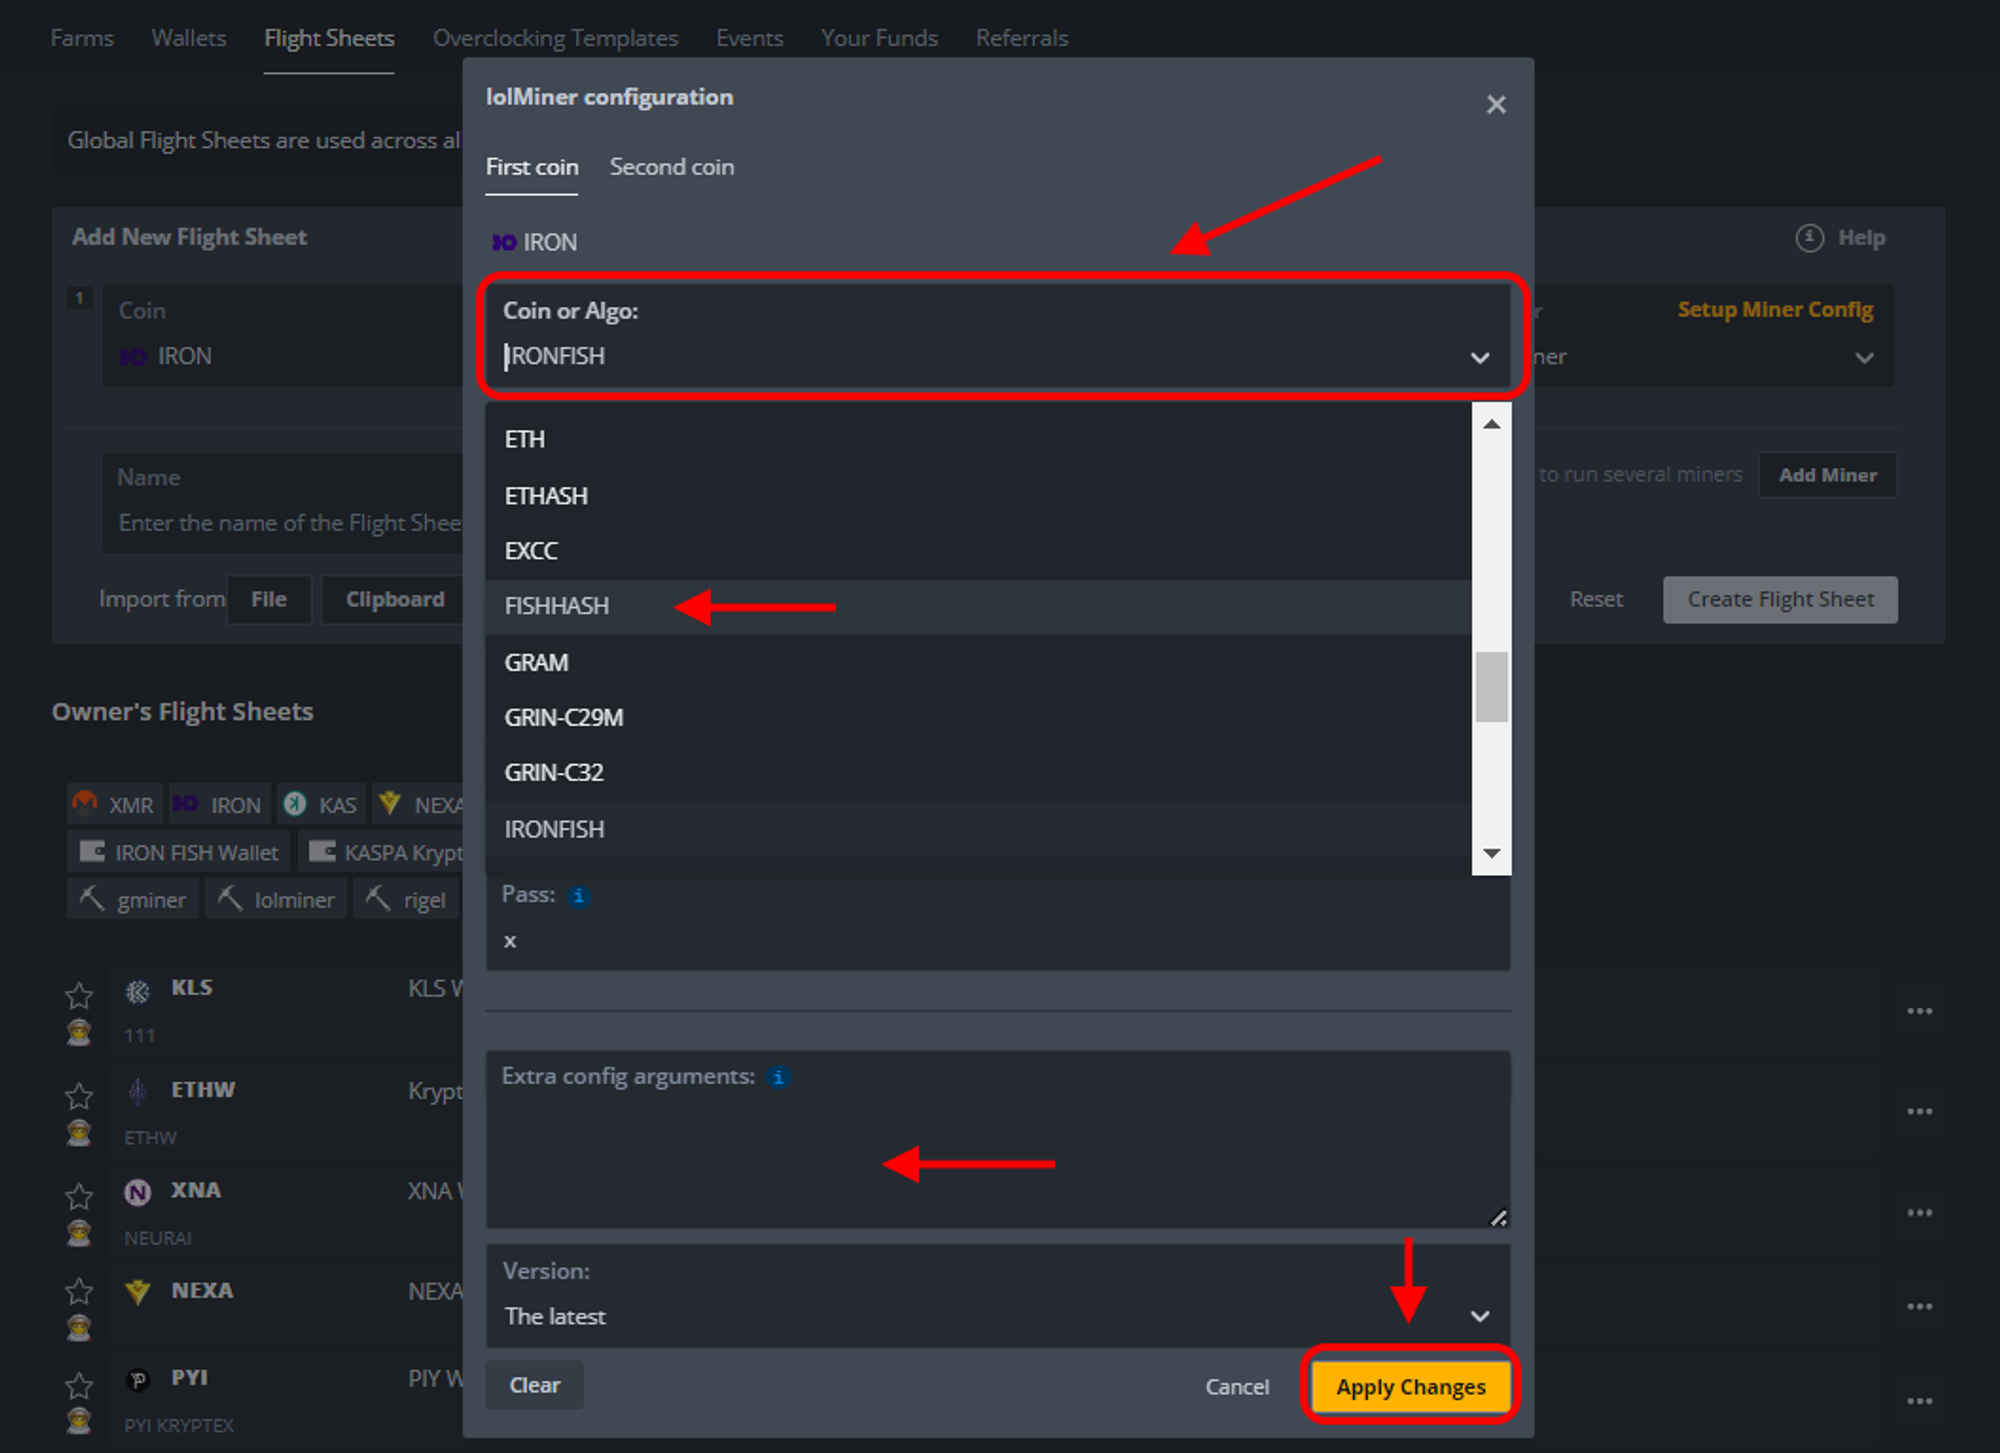This screenshot has width=2000, height=1453.
Task: Open the ETHW row options menu
Action: coord(1919,1111)
